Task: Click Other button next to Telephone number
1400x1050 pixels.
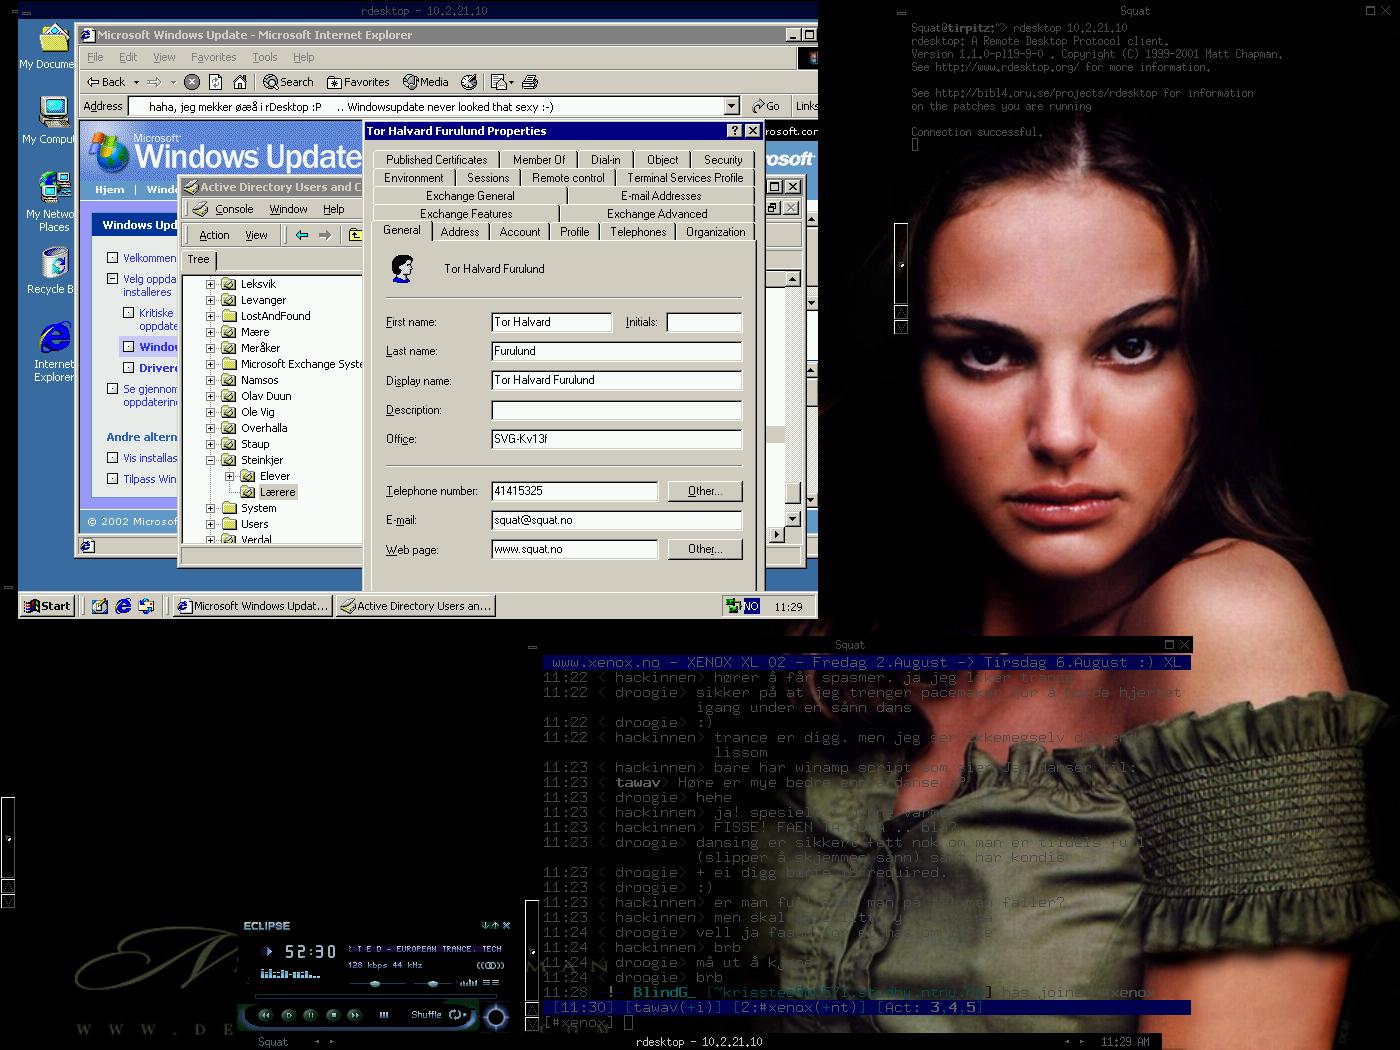Action: [x=704, y=491]
